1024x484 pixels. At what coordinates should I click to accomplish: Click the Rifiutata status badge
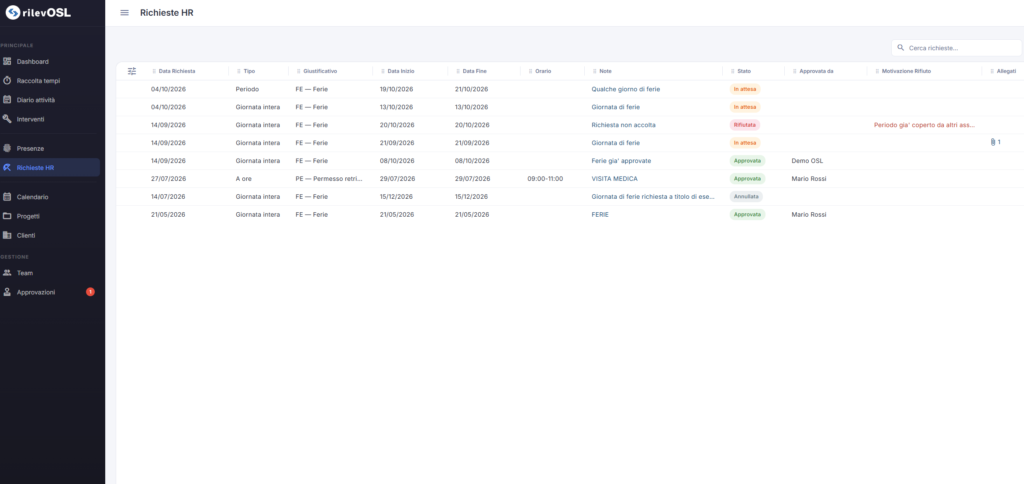744,125
